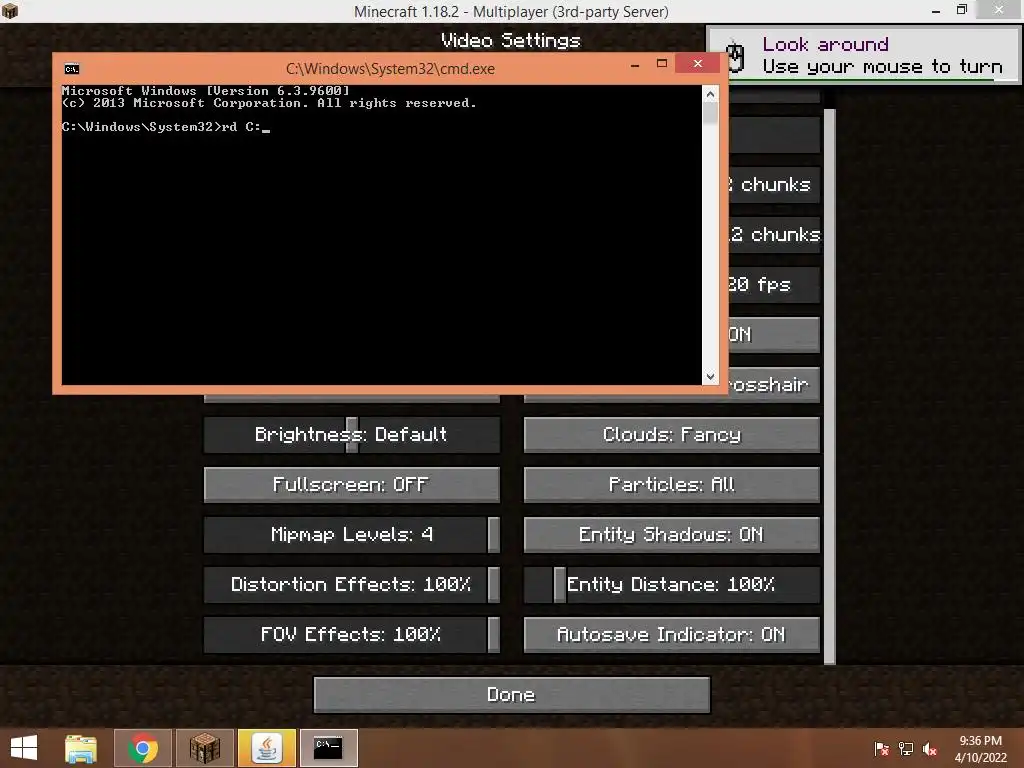This screenshot has height=768, width=1024.
Task: Click the Video Settings list scrollbar
Action: tap(829, 387)
